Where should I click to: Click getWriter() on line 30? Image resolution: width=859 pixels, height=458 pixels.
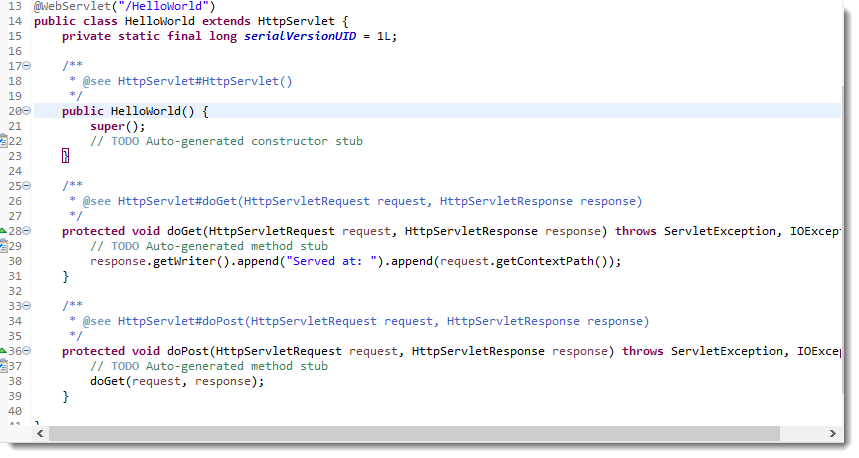tap(191, 261)
